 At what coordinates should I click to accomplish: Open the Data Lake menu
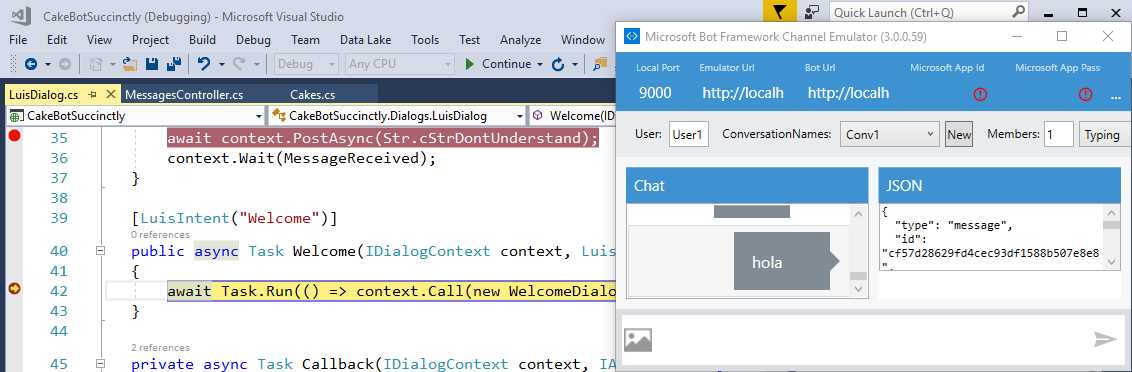click(x=366, y=40)
